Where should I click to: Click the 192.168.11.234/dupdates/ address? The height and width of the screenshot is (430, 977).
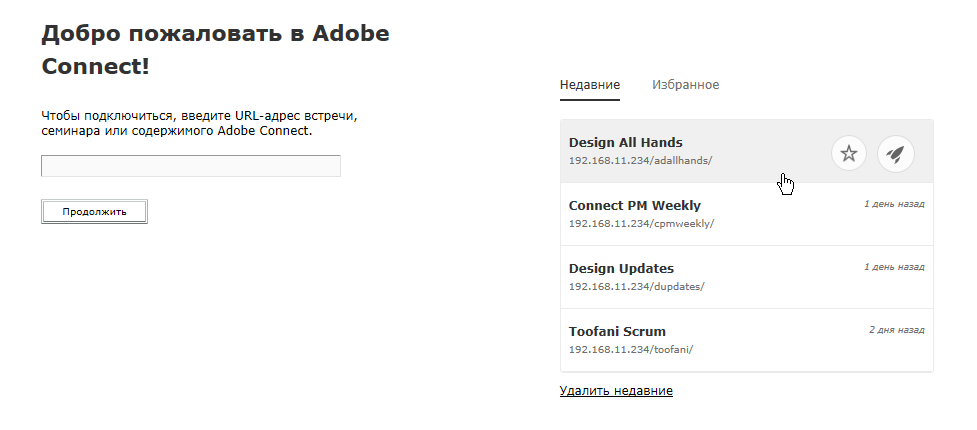pyautogui.click(x=636, y=286)
